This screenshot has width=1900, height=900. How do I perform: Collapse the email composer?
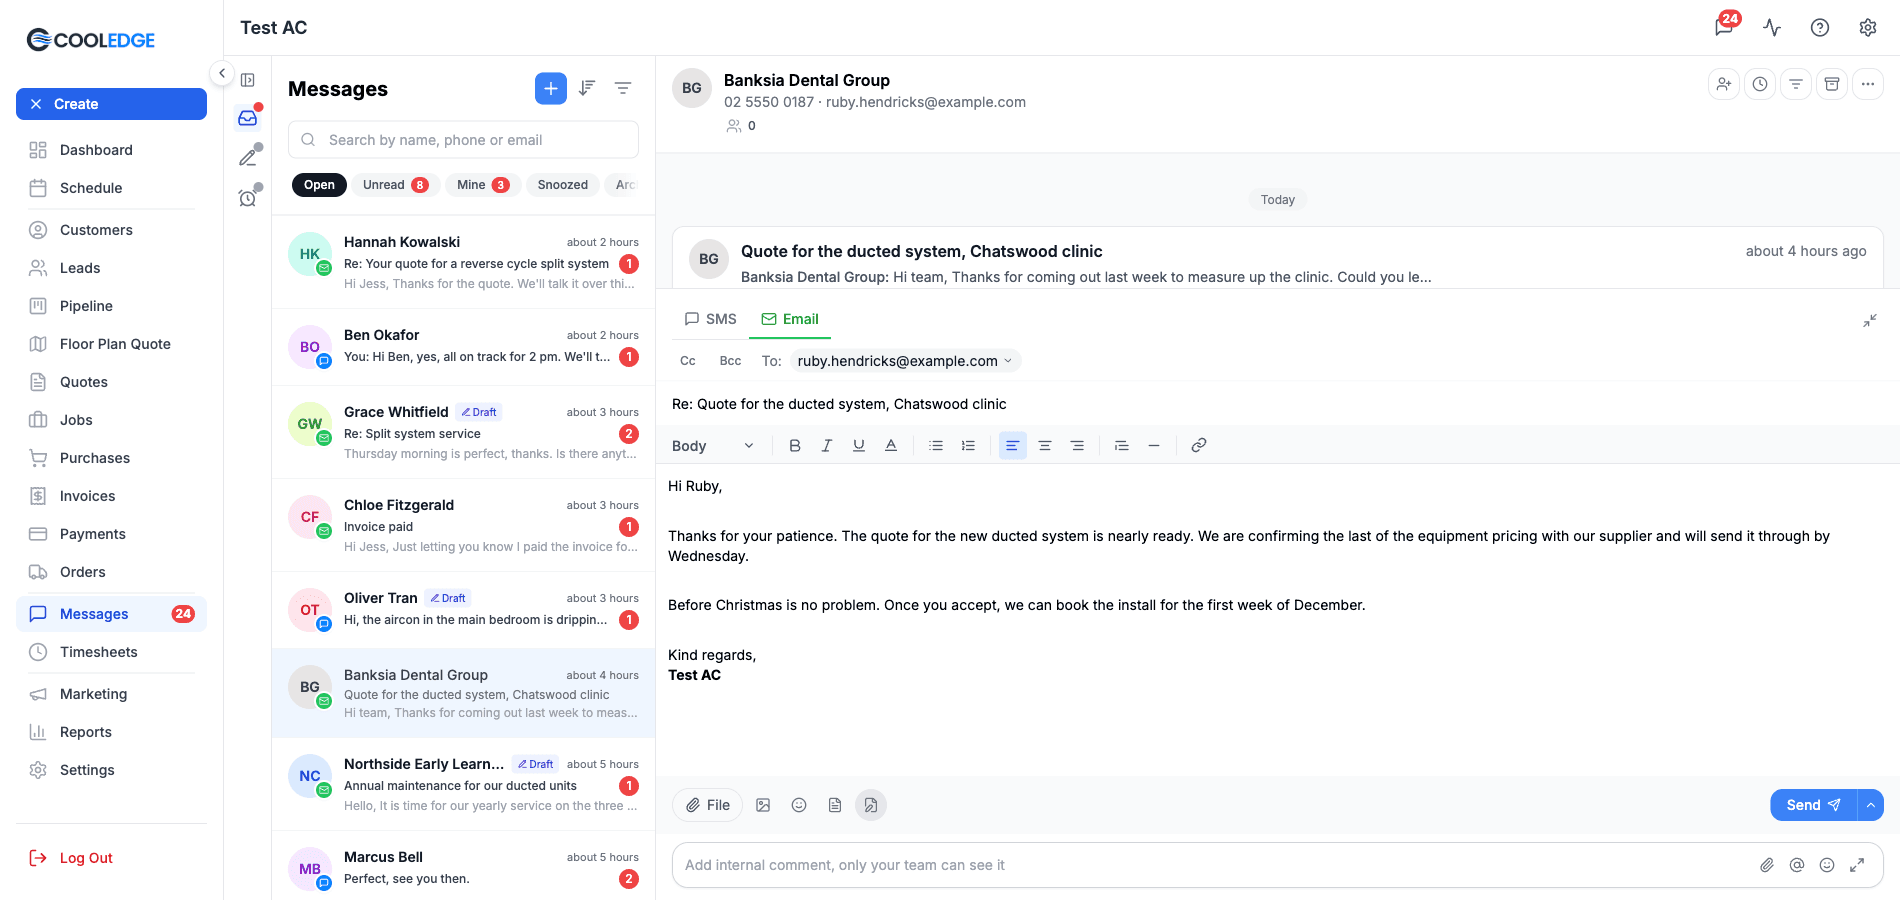[x=1870, y=321]
